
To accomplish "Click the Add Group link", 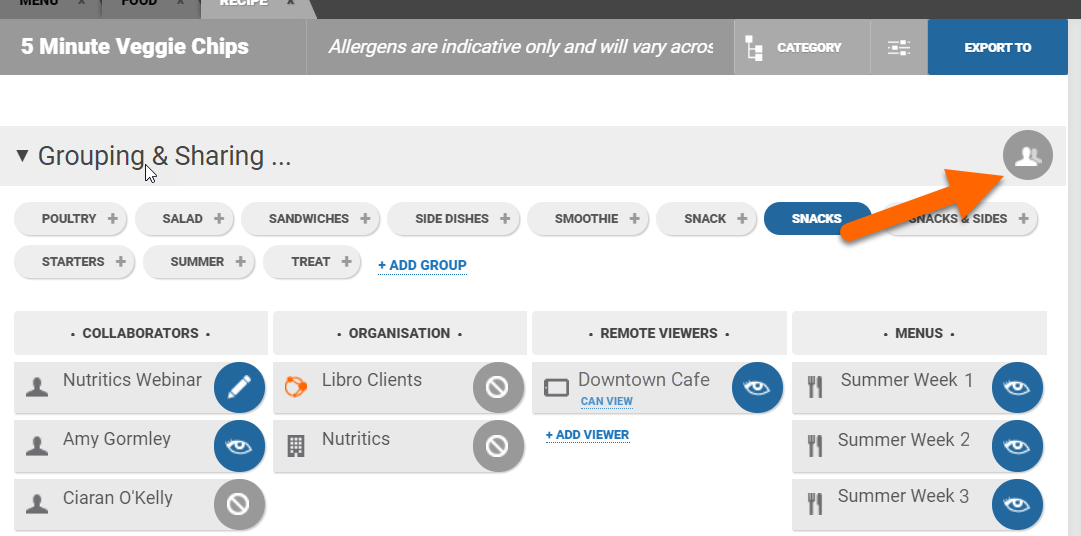I will 422,265.
